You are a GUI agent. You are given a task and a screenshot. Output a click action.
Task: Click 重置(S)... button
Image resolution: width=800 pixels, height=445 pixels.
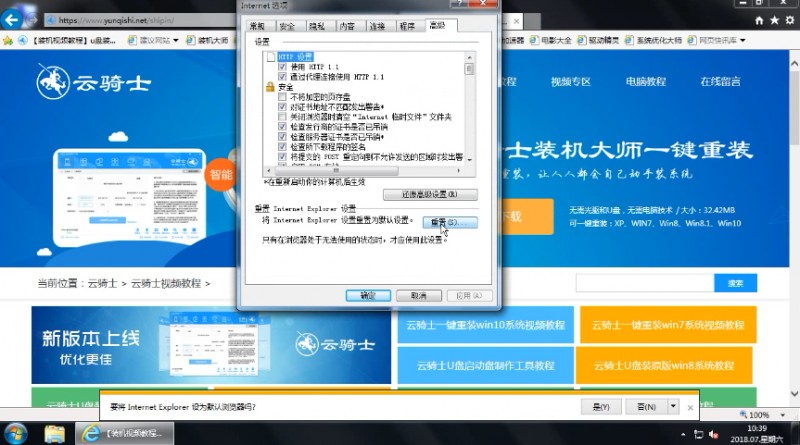coord(450,222)
